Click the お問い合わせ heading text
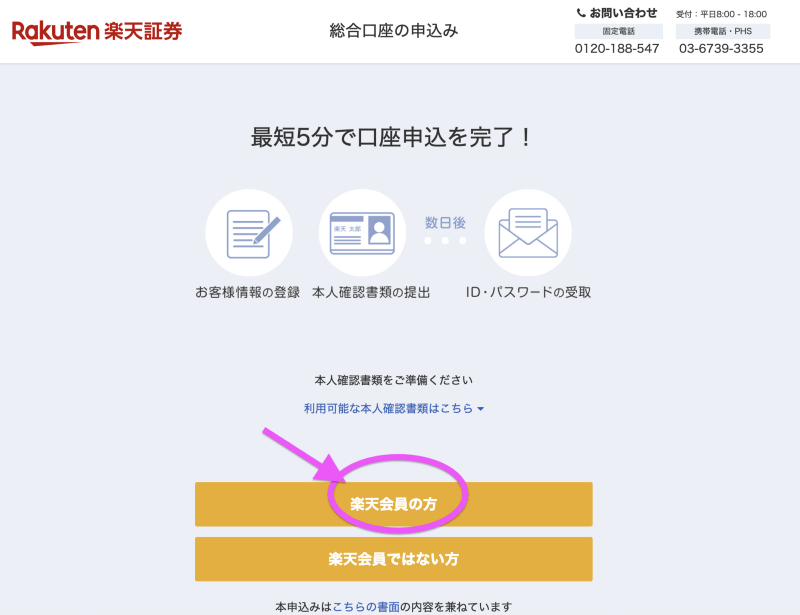Screen dimensions: 800x615 (623, 13)
